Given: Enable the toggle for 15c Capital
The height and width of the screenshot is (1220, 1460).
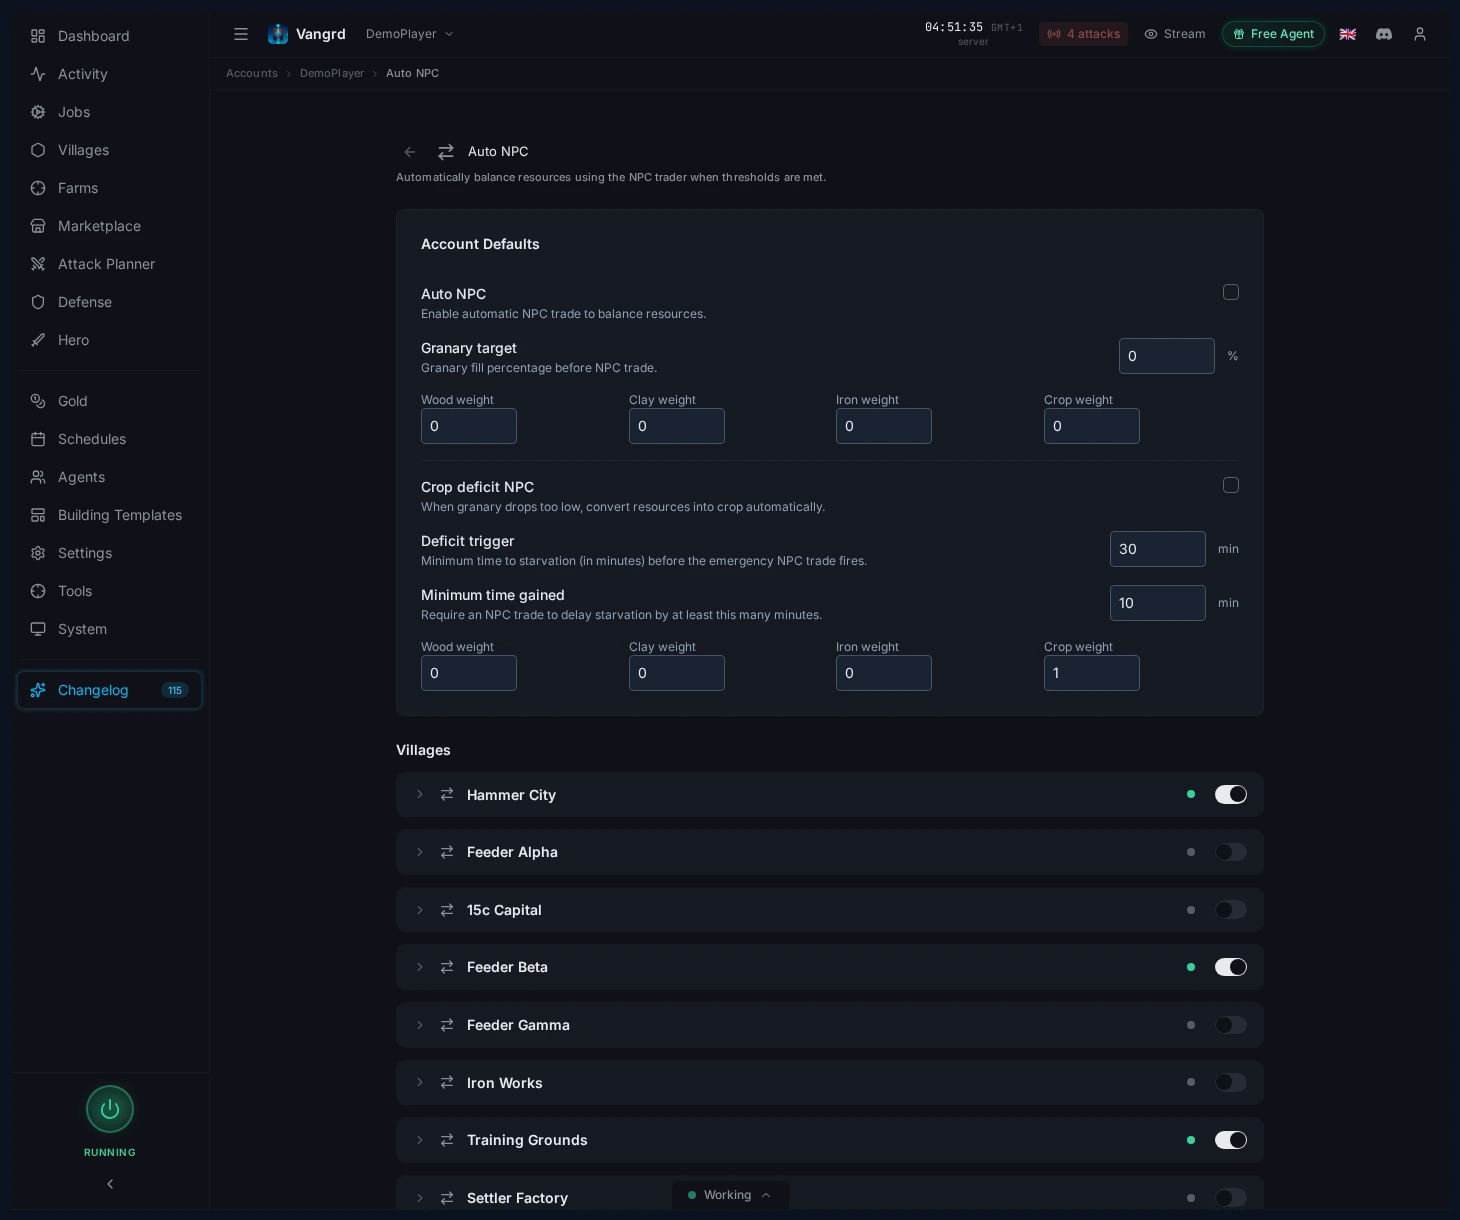Looking at the screenshot, I should [x=1231, y=910].
